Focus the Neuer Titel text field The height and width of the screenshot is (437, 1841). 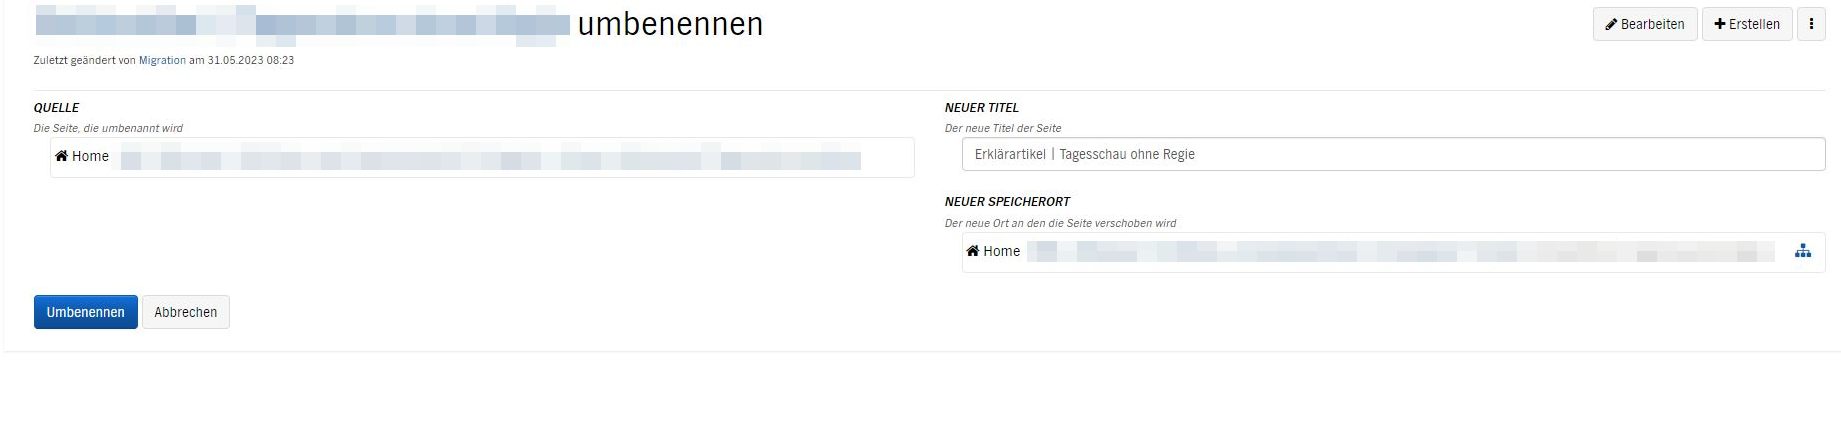click(1393, 154)
